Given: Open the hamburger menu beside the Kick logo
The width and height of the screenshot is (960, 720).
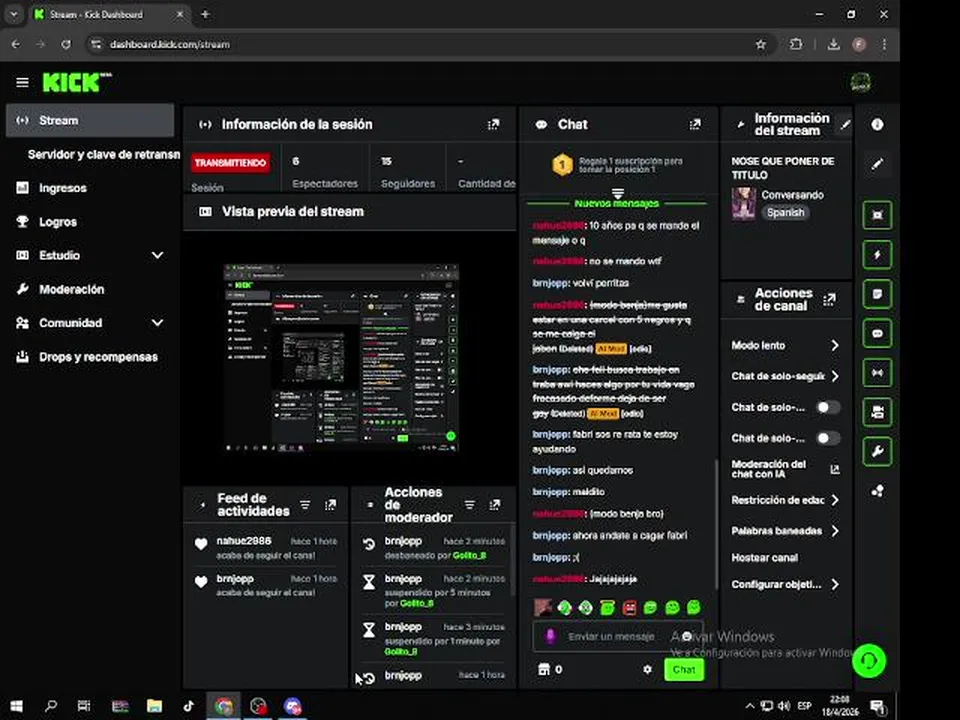Looking at the screenshot, I should pos(22,82).
